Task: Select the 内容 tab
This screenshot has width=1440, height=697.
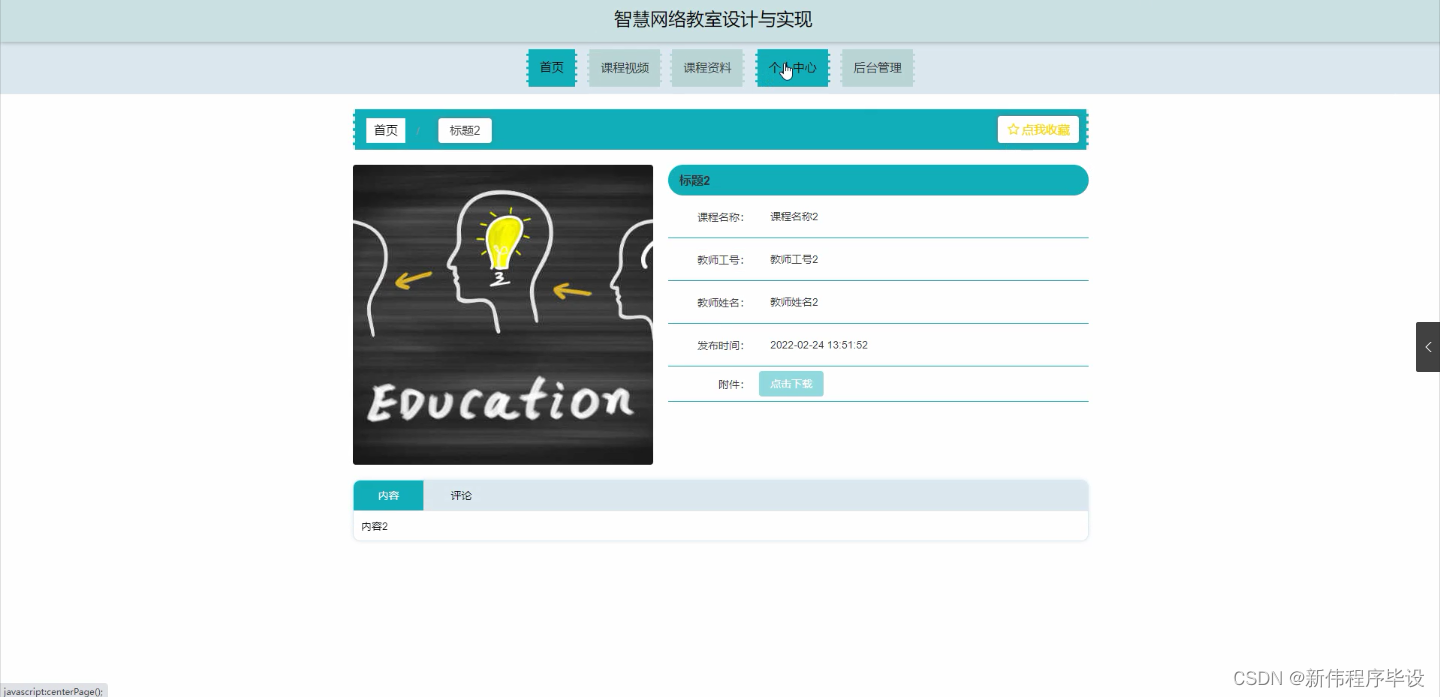Action: coord(388,495)
